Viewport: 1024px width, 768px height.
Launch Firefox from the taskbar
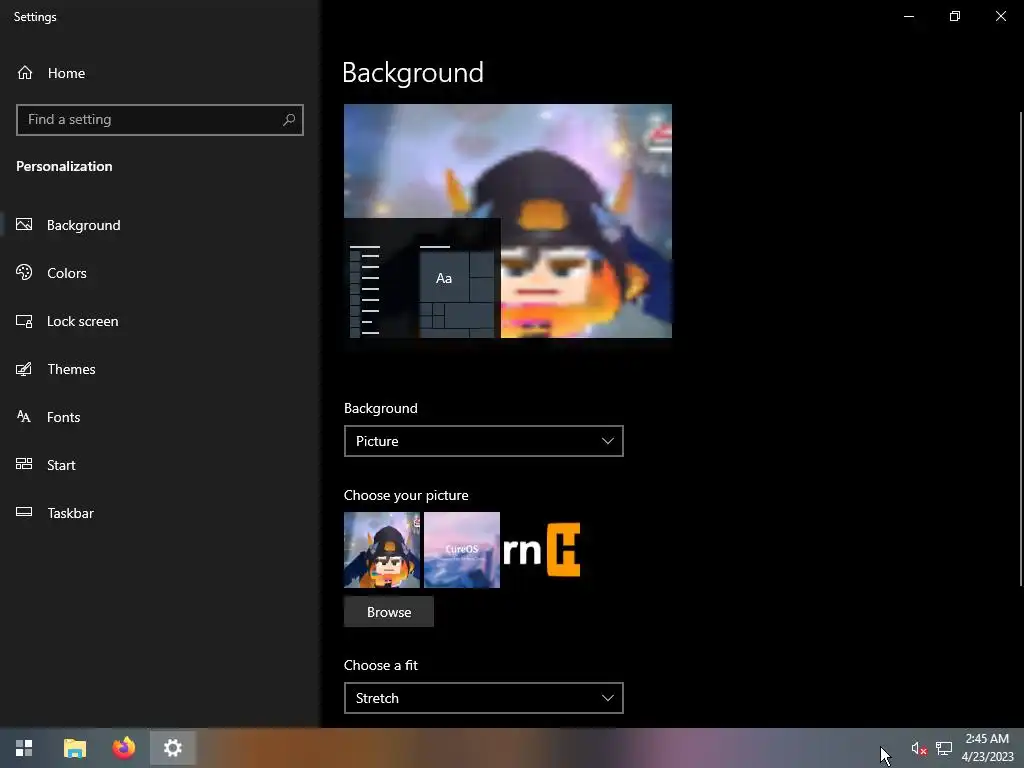click(123, 748)
